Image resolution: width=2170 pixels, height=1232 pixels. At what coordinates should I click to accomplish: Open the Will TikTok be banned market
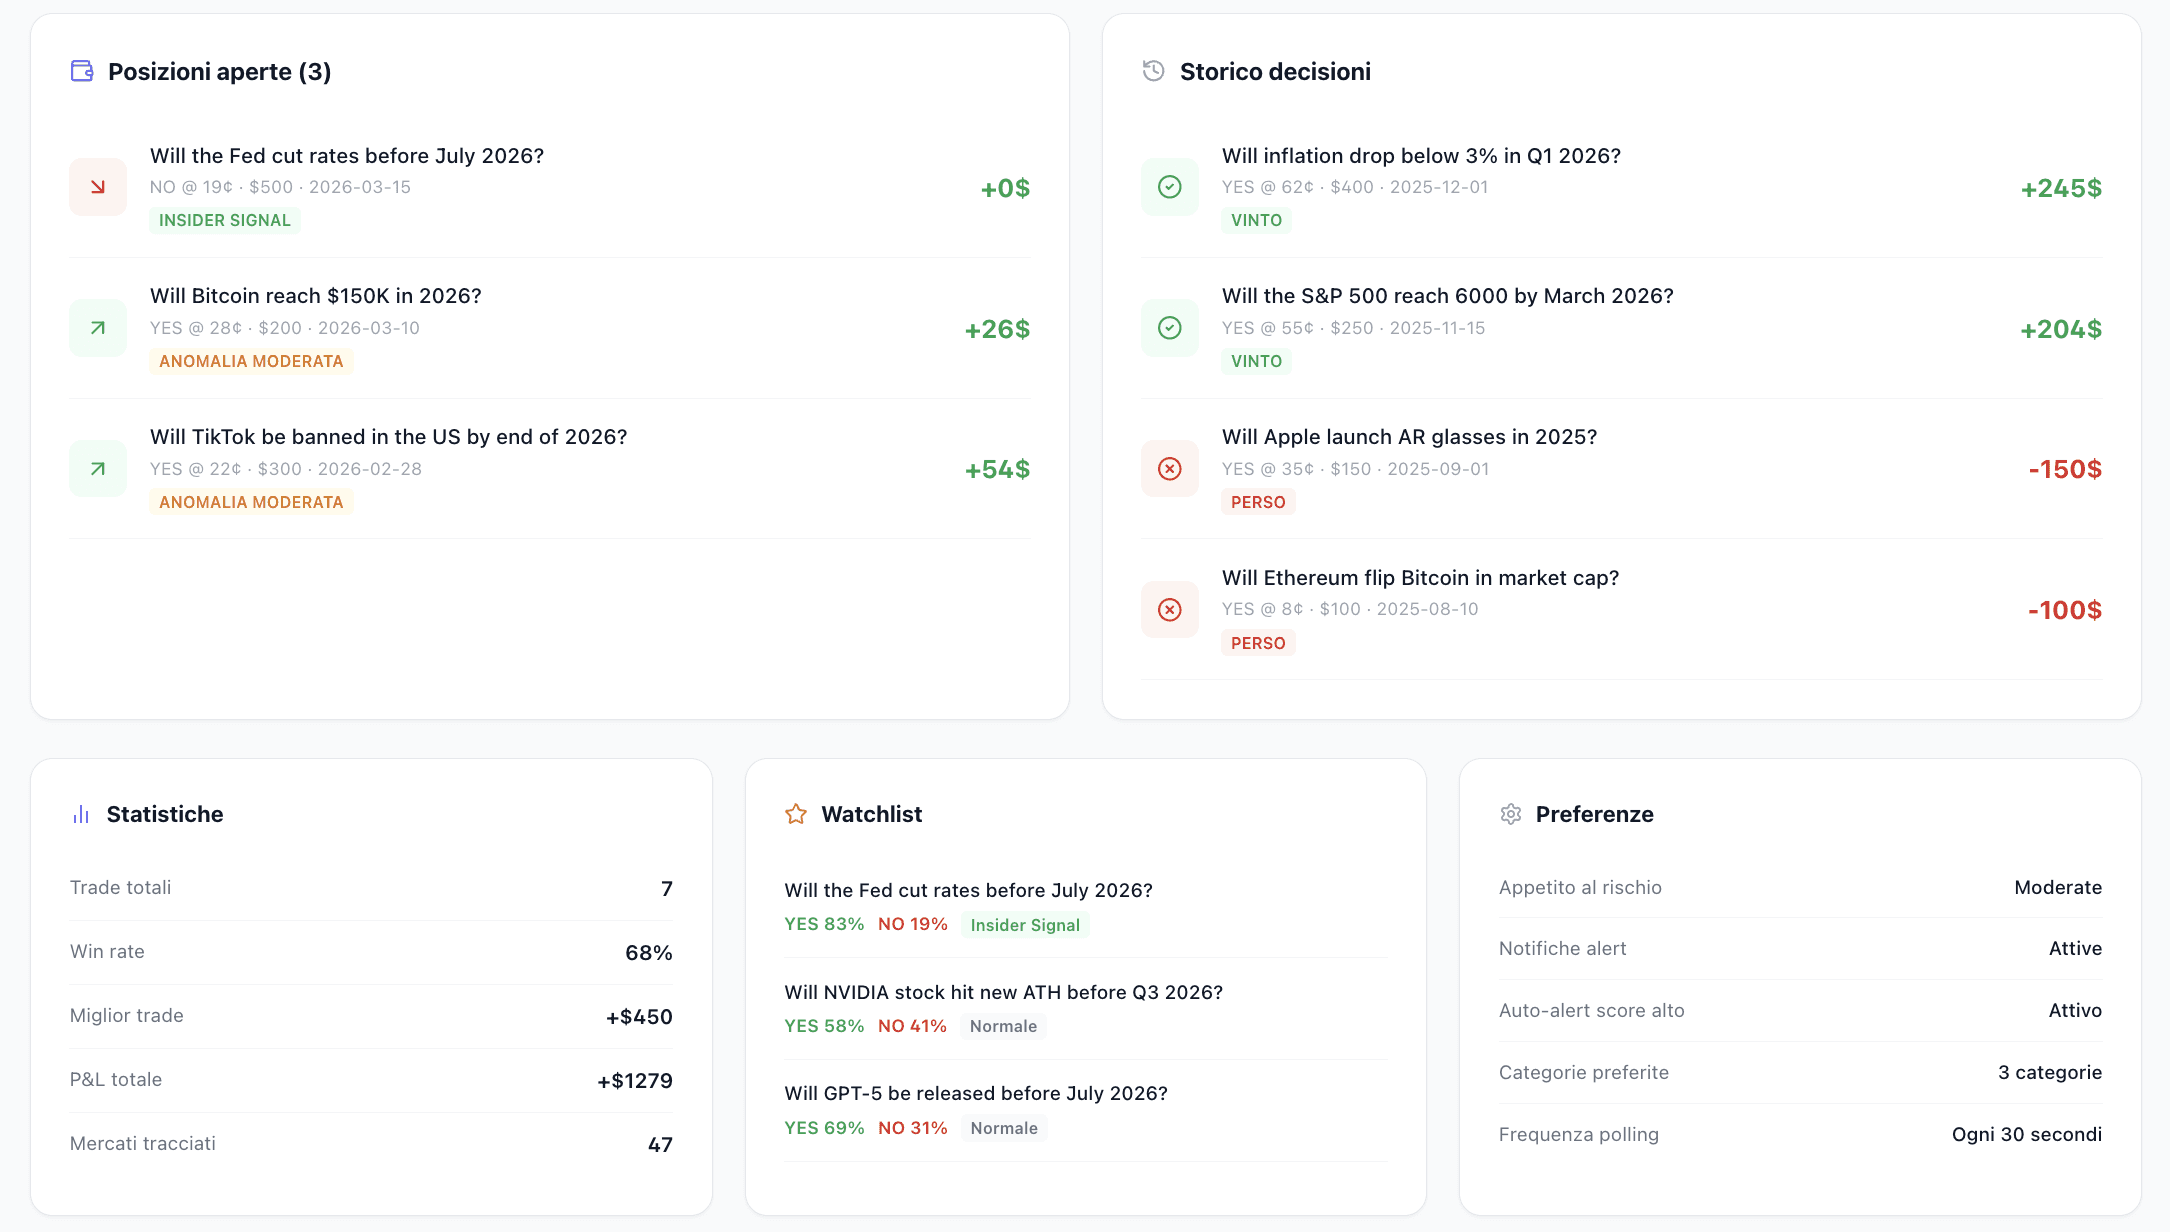coord(388,436)
